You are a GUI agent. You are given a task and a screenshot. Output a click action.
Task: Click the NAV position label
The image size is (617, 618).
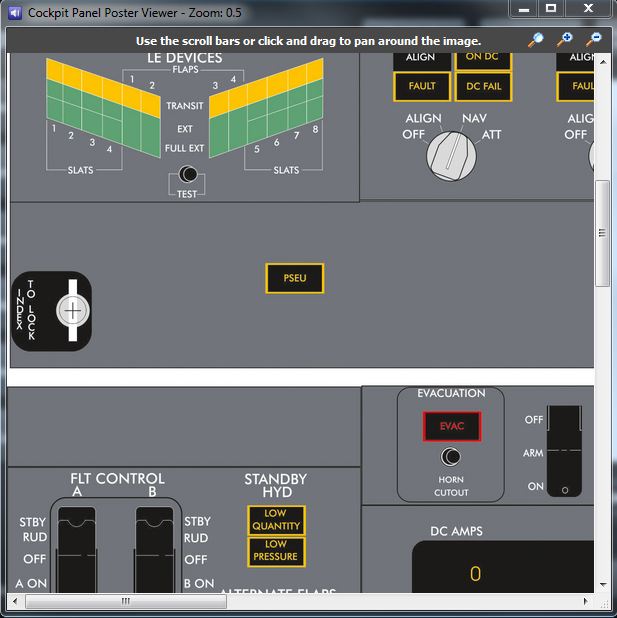(x=474, y=118)
